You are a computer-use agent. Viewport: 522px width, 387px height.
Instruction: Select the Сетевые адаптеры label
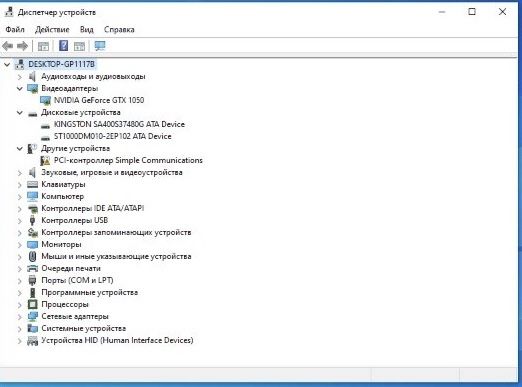(x=75, y=316)
